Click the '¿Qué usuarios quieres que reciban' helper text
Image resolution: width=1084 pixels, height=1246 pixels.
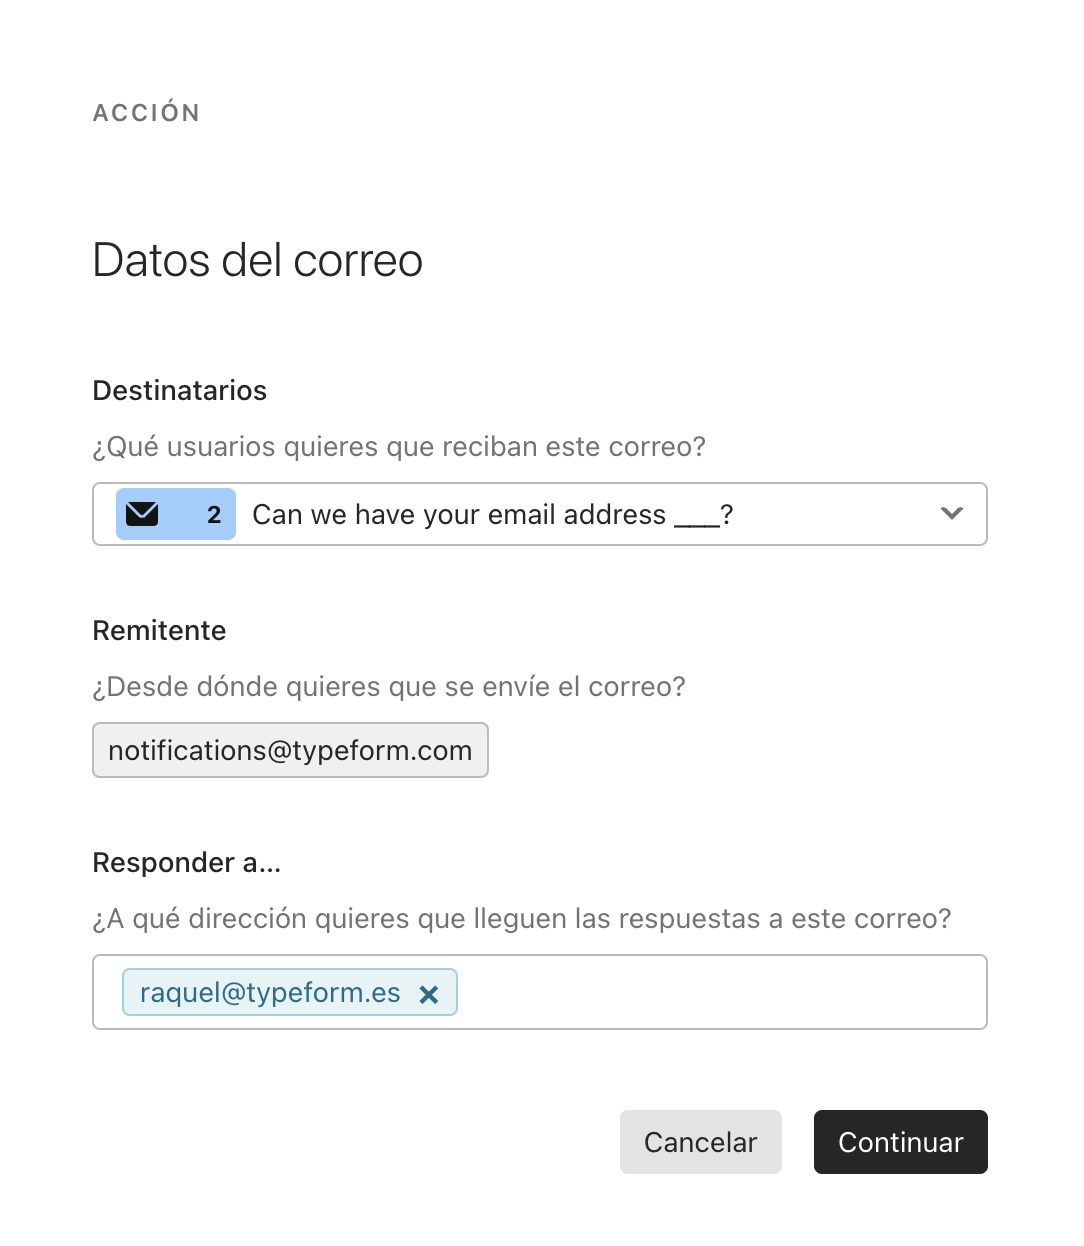399,446
